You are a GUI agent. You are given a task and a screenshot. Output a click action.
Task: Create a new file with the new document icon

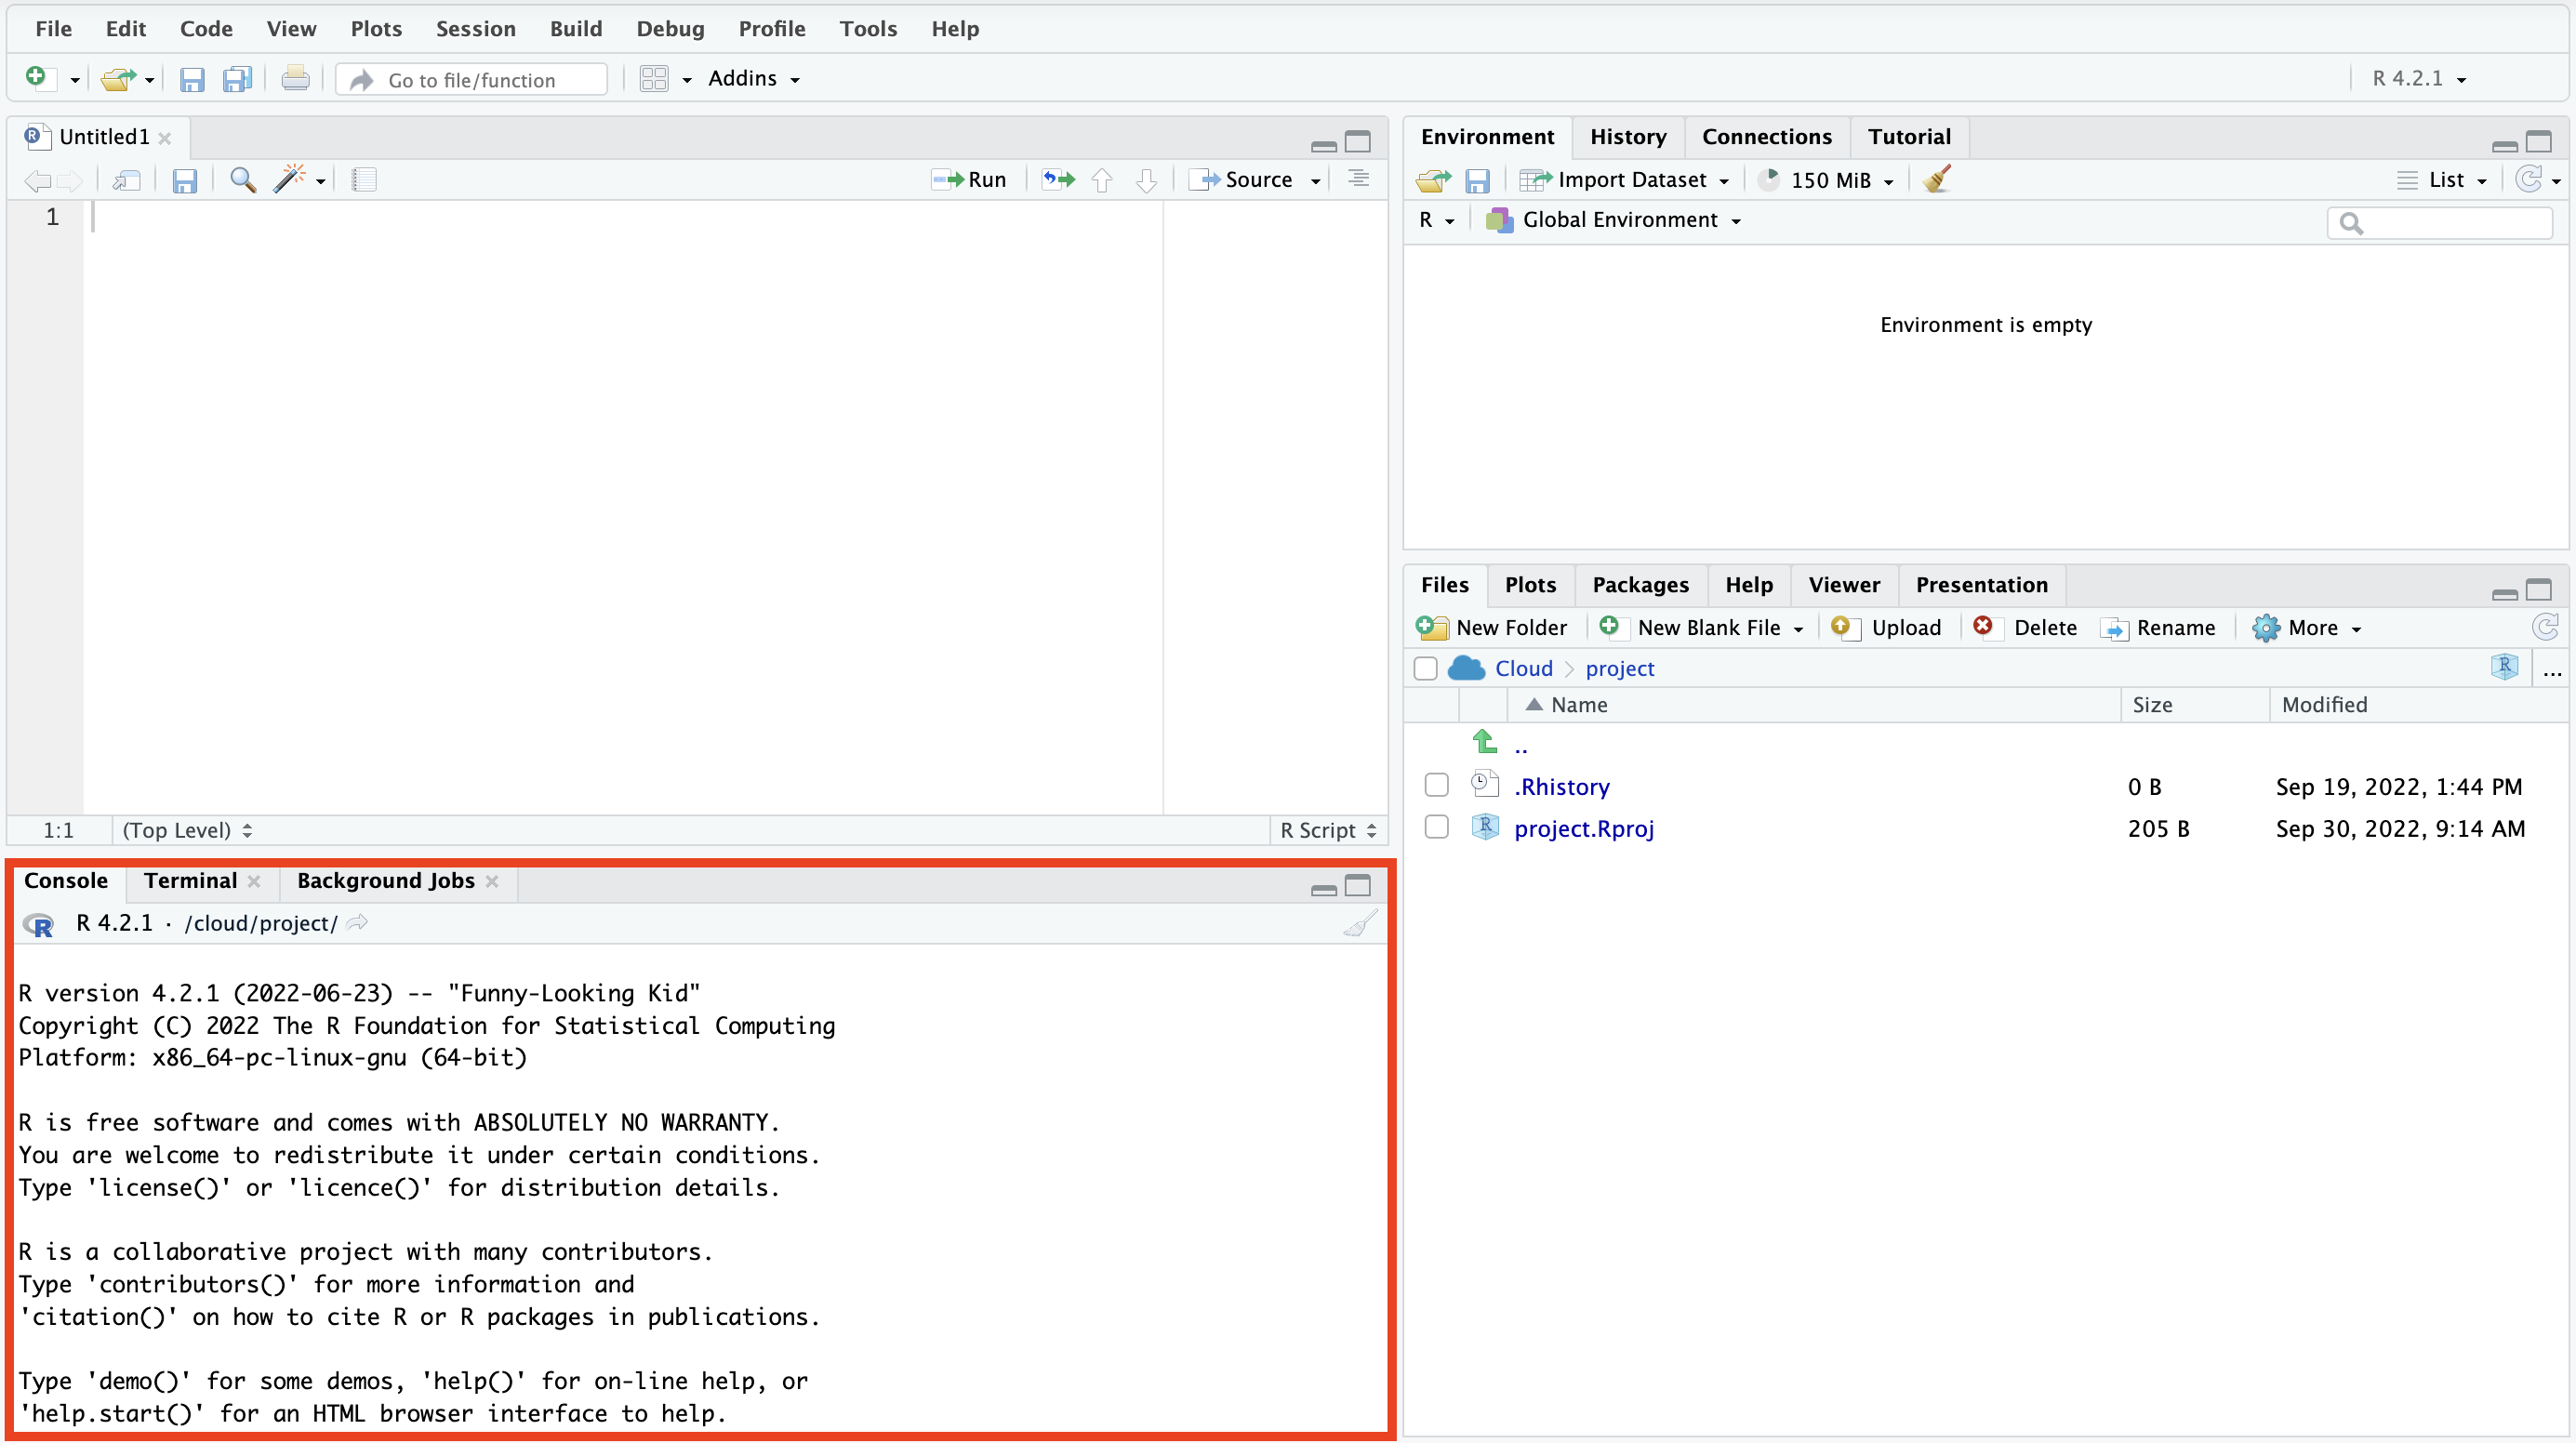coord(36,78)
